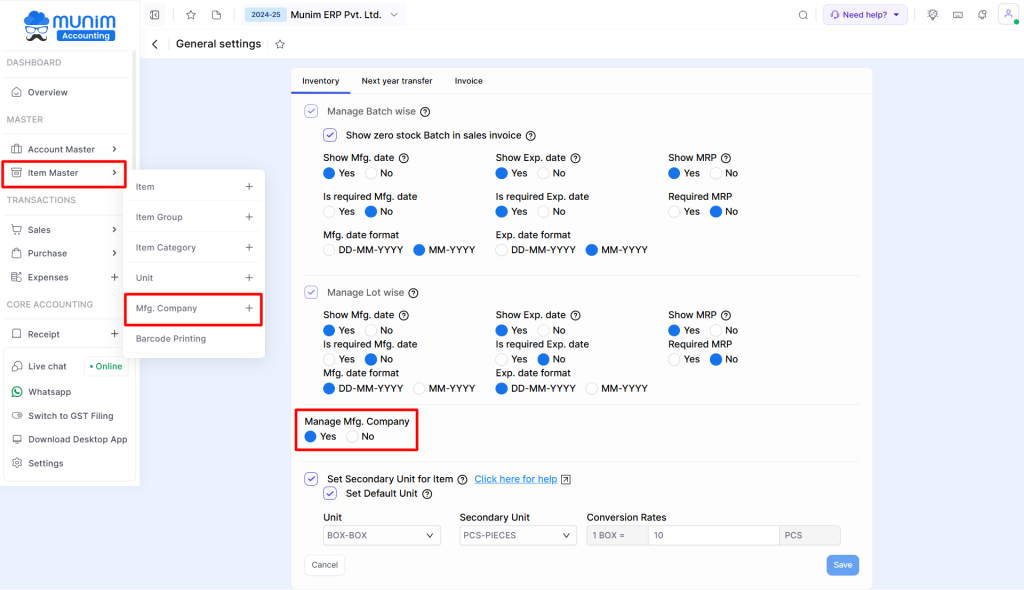
Task: Click the conversion rate value field showing 10
Action: point(713,535)
